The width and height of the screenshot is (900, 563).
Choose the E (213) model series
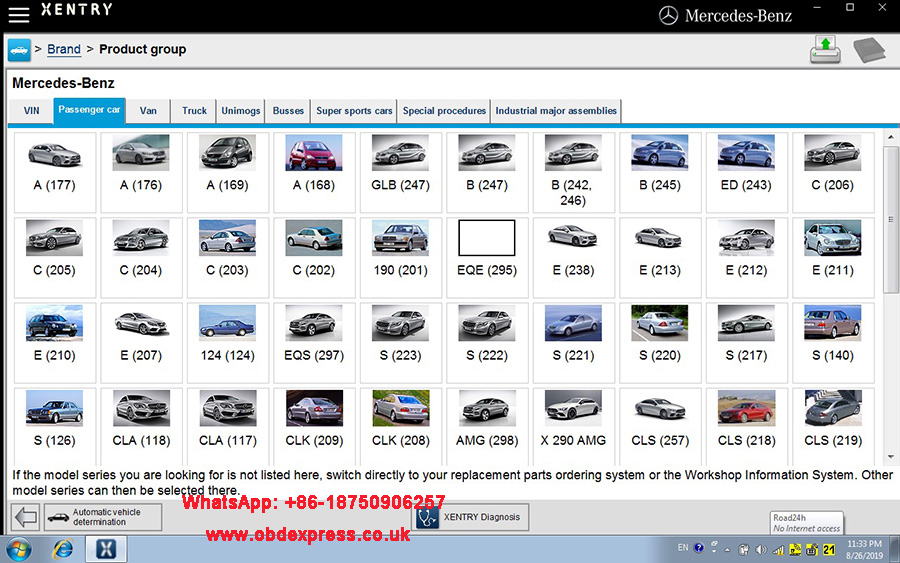click(x=660, y=257)
